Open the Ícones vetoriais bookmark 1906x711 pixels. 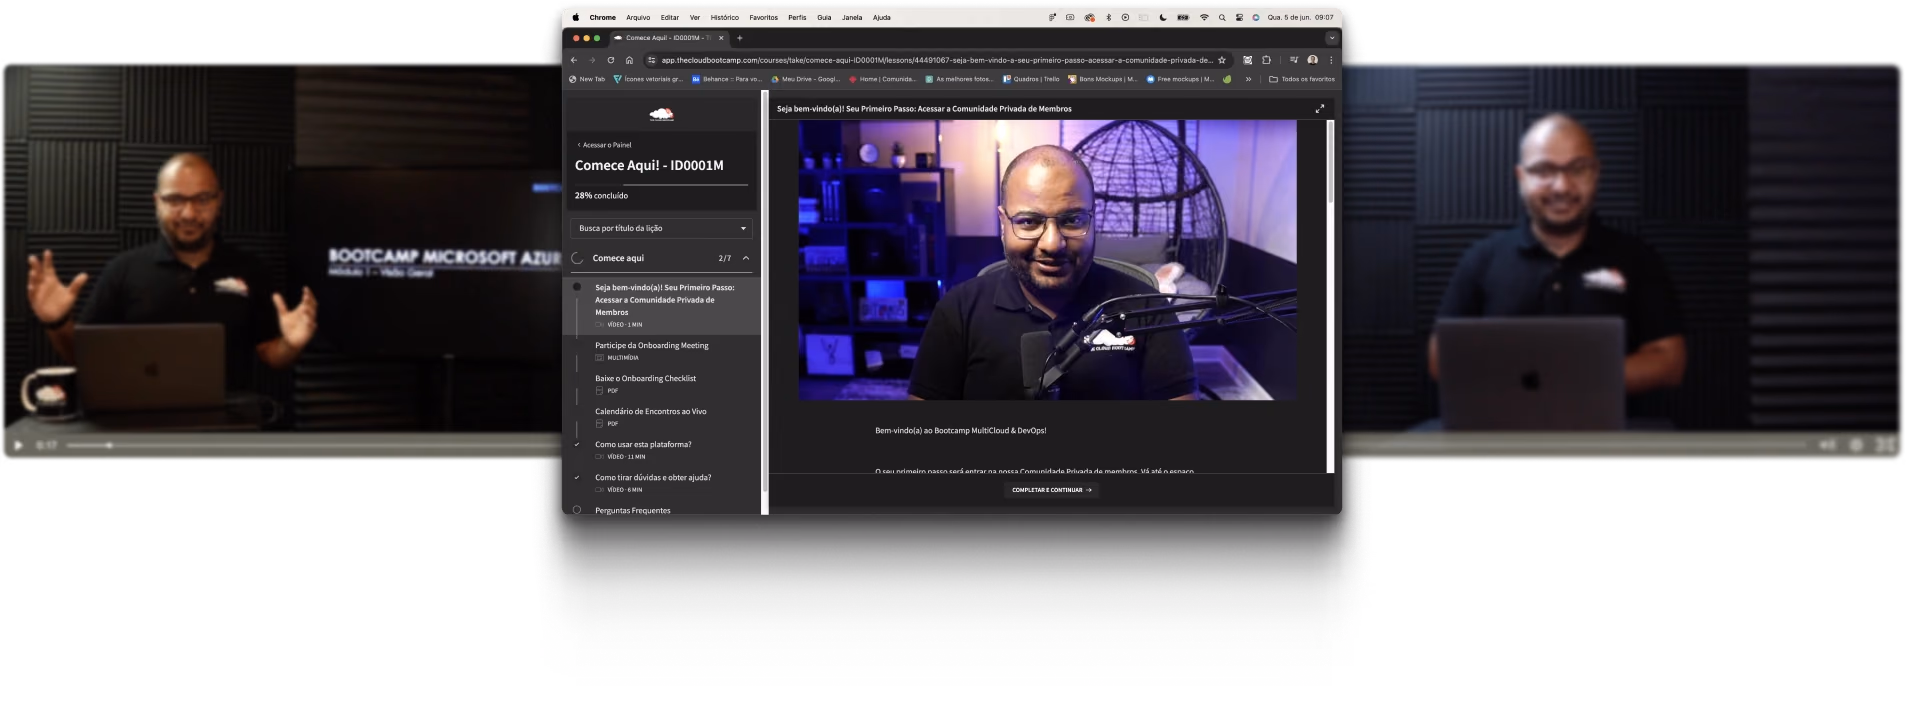[x=648, y=79]
